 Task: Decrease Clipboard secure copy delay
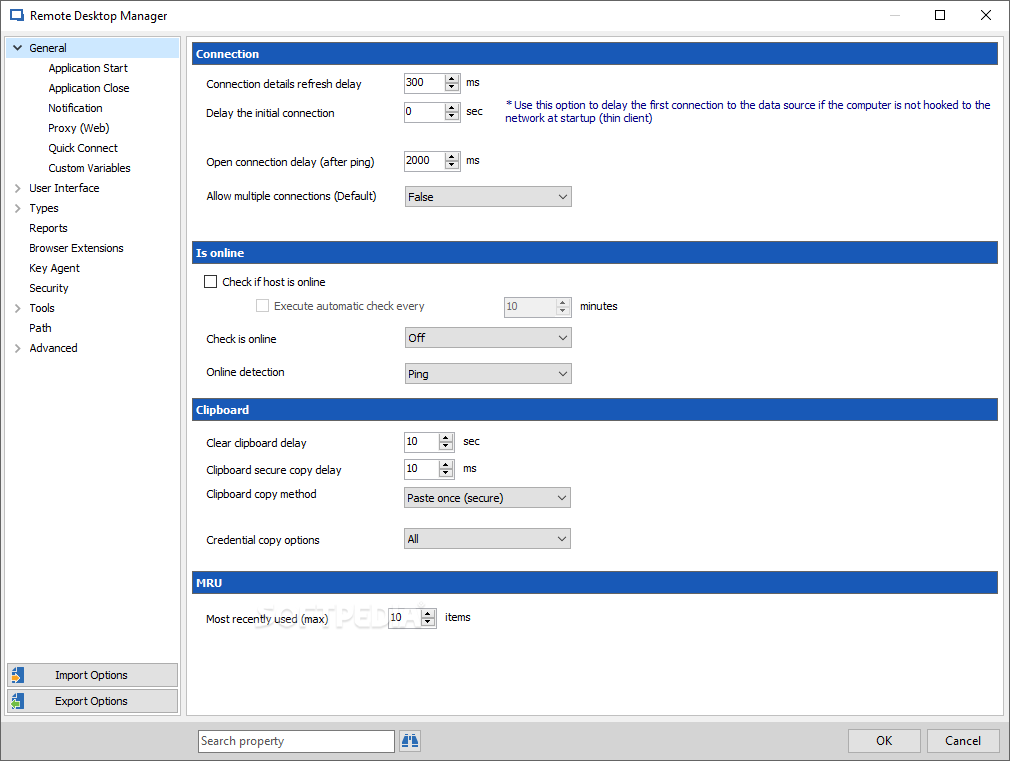(446, 473)
